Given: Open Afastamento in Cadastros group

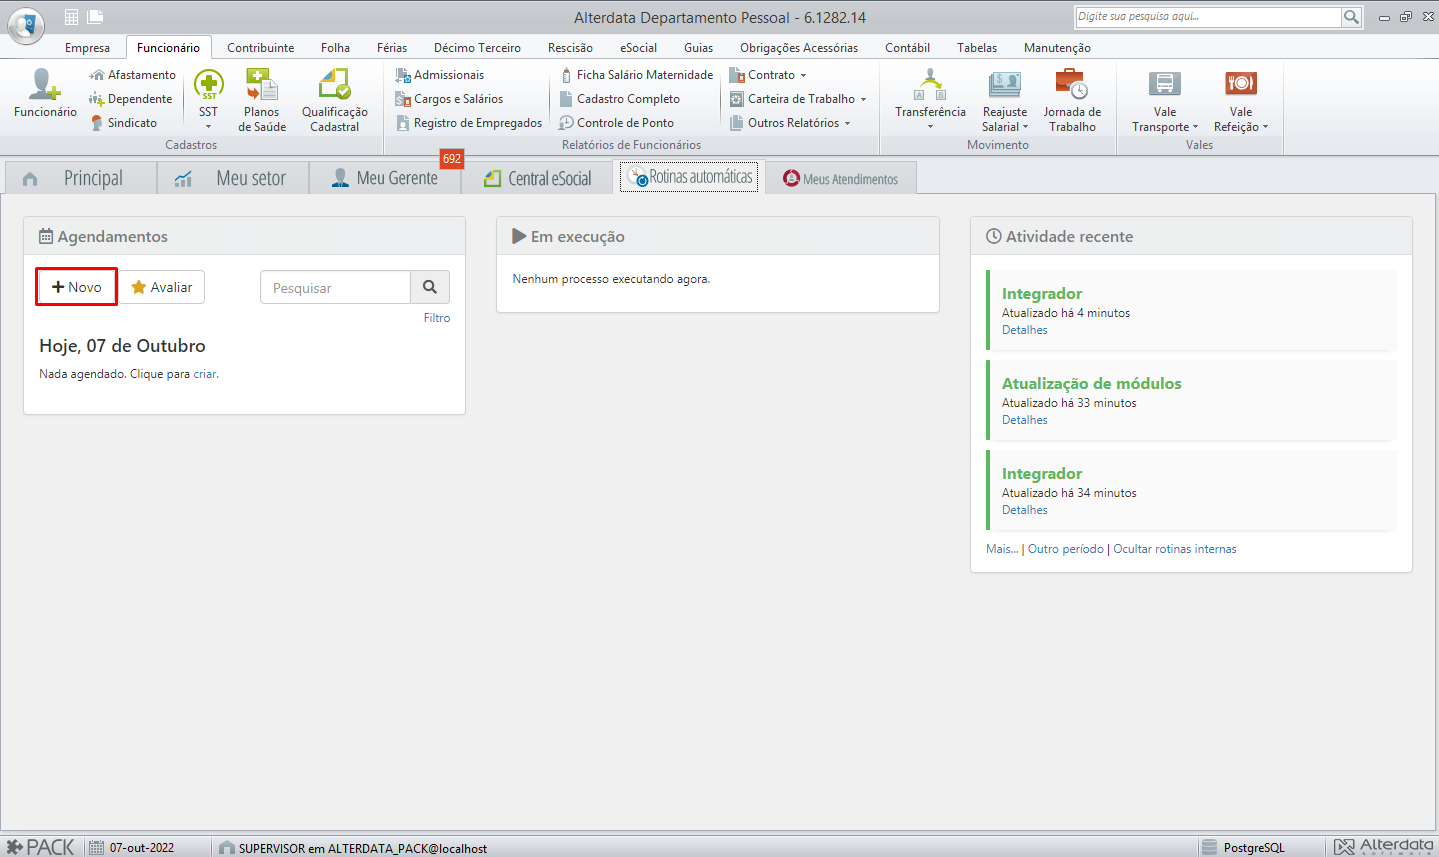Looking at the screenshot, I should tap(132, 75).
